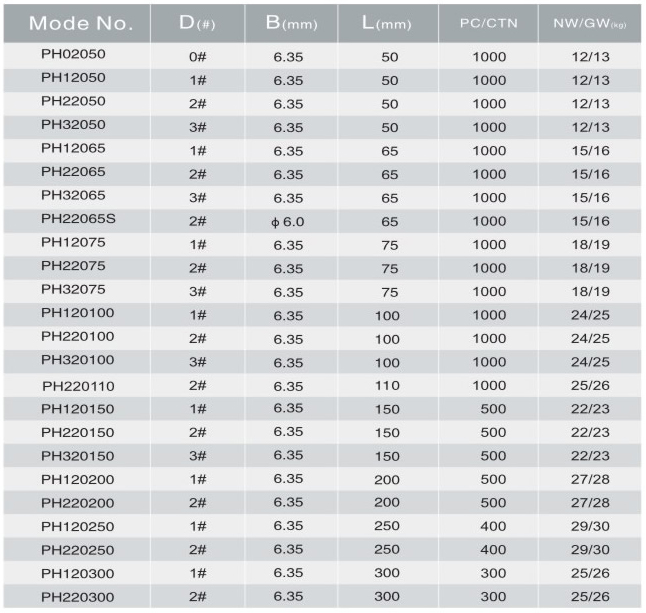Select the PH120200 model cell
Image resolution: width=646 pixels, height=613 pixels.
pos(78,479)
